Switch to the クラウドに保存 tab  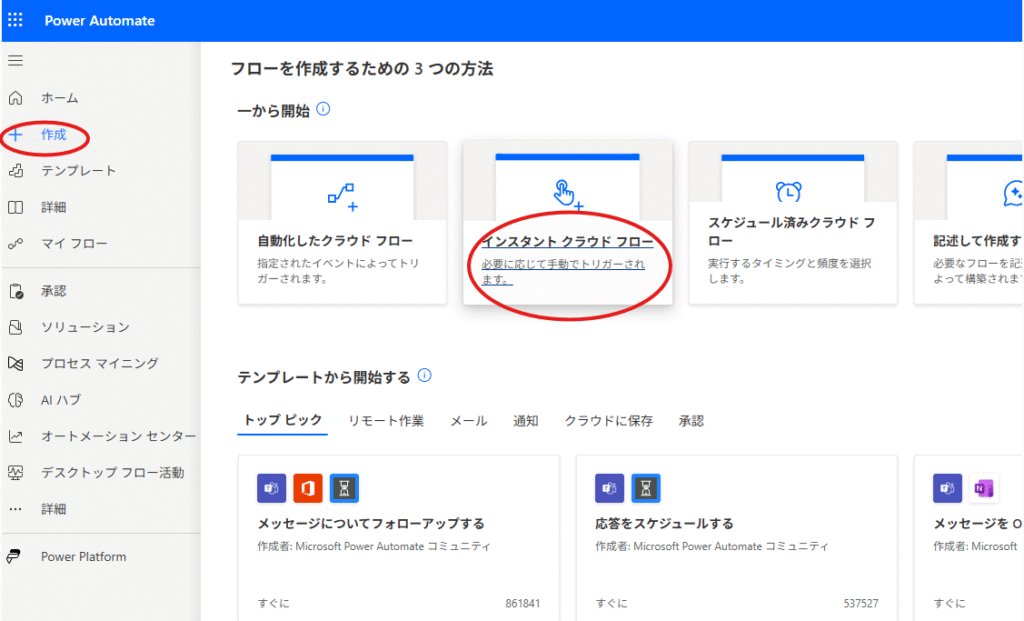pos(609,421)
